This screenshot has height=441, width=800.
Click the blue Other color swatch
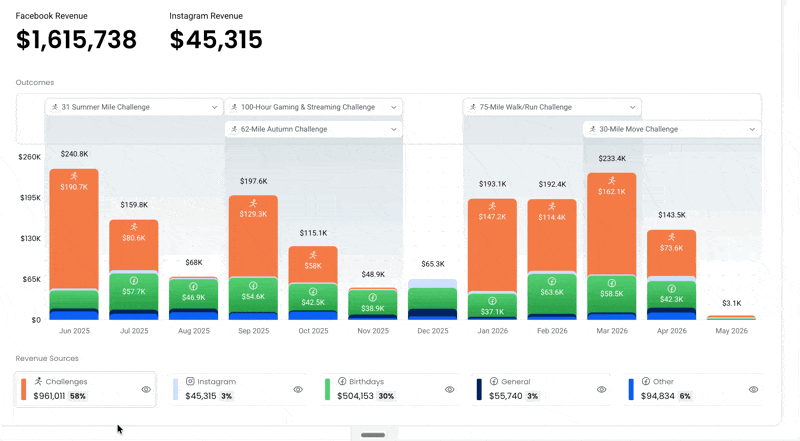[x=631, y=389]
